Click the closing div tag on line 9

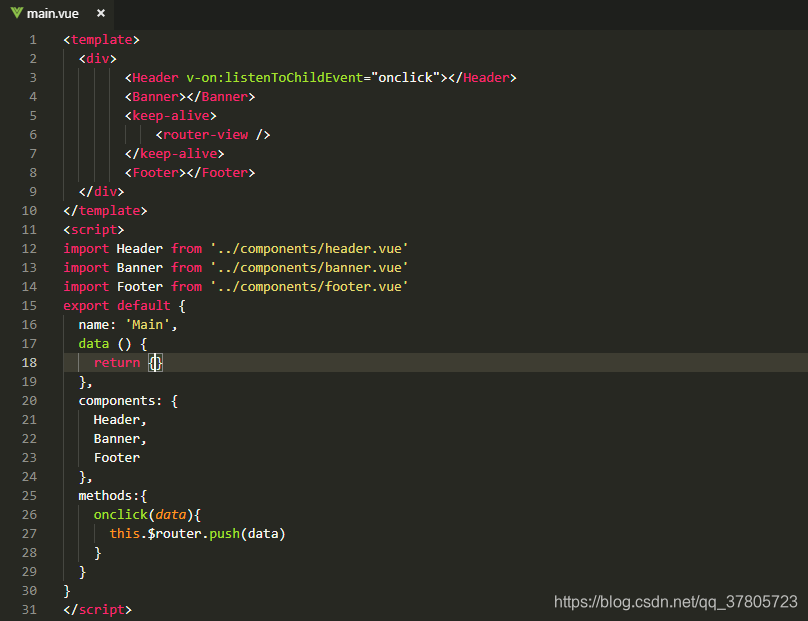102,192
